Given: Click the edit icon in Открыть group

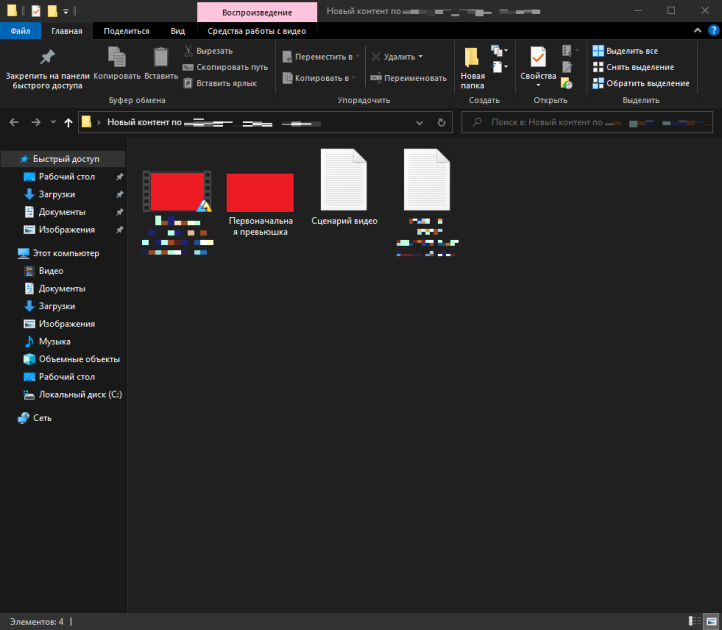Looking at the screenshot, I should 567,67.
